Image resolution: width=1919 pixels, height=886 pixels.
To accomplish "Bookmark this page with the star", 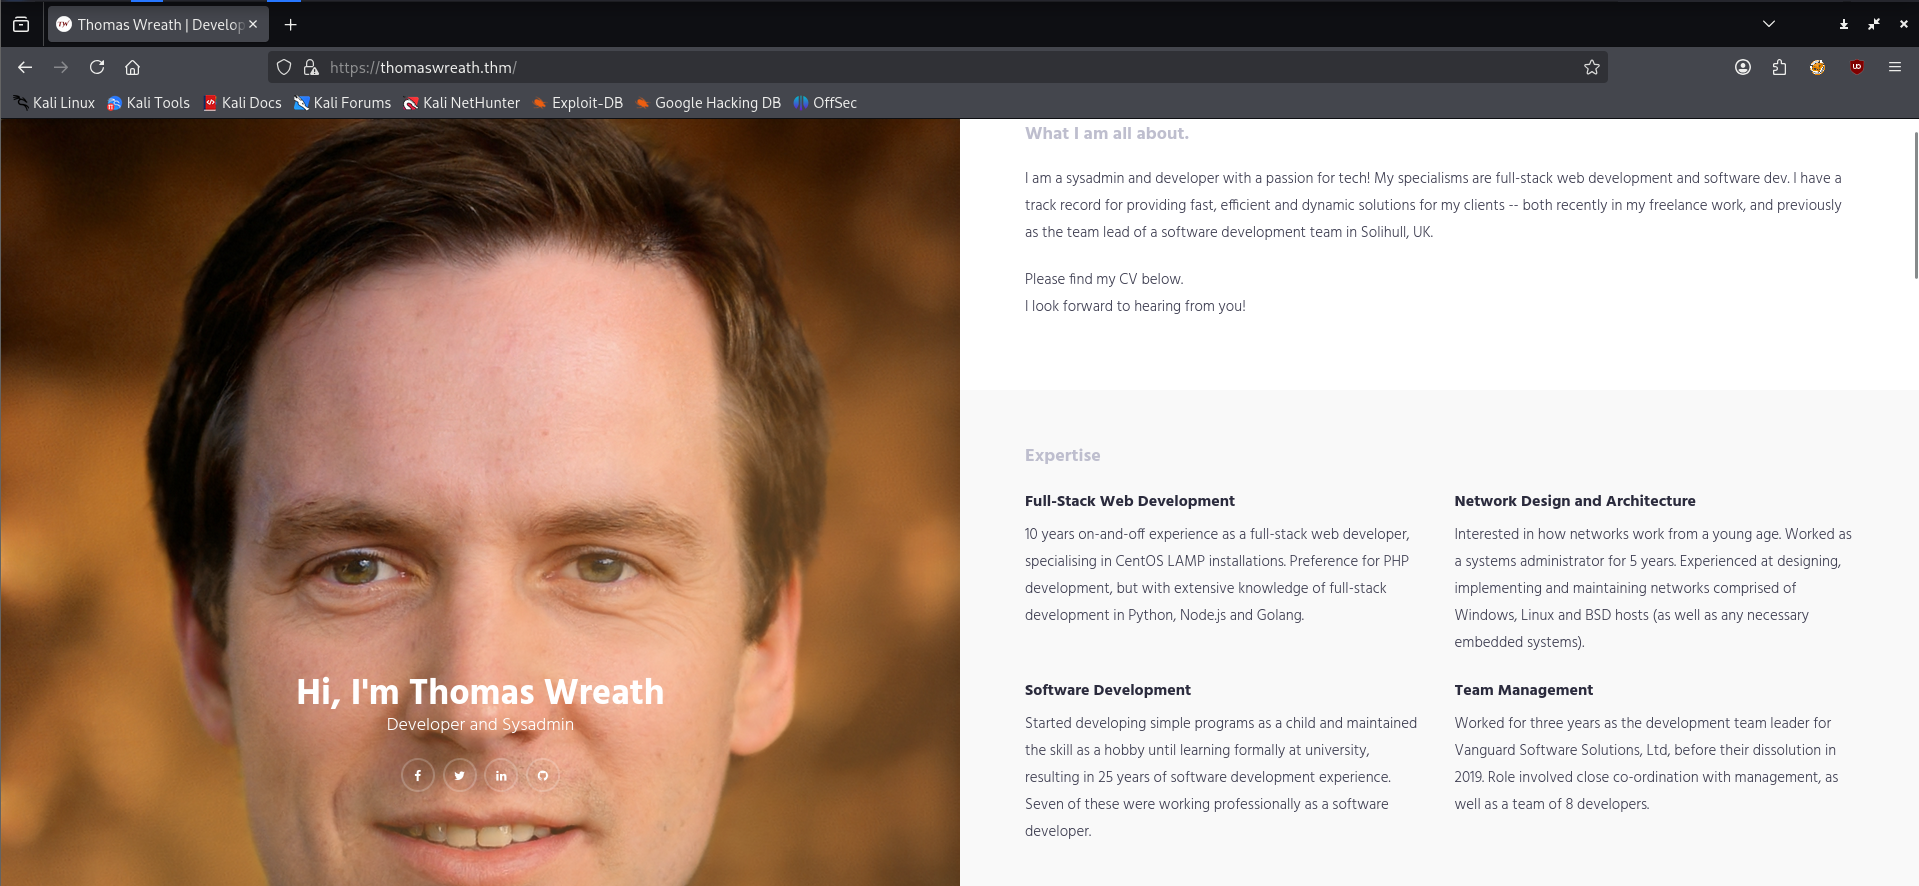I will coord(1592,67).
